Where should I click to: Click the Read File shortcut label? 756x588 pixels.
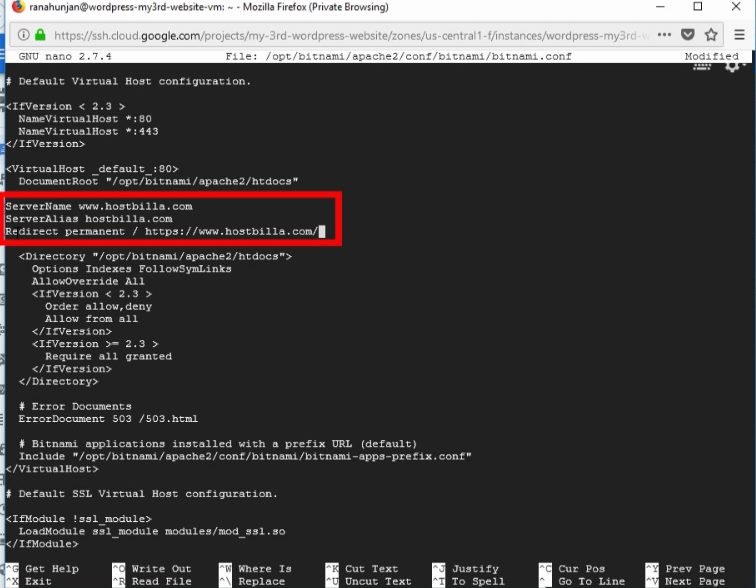click(162, 581)
